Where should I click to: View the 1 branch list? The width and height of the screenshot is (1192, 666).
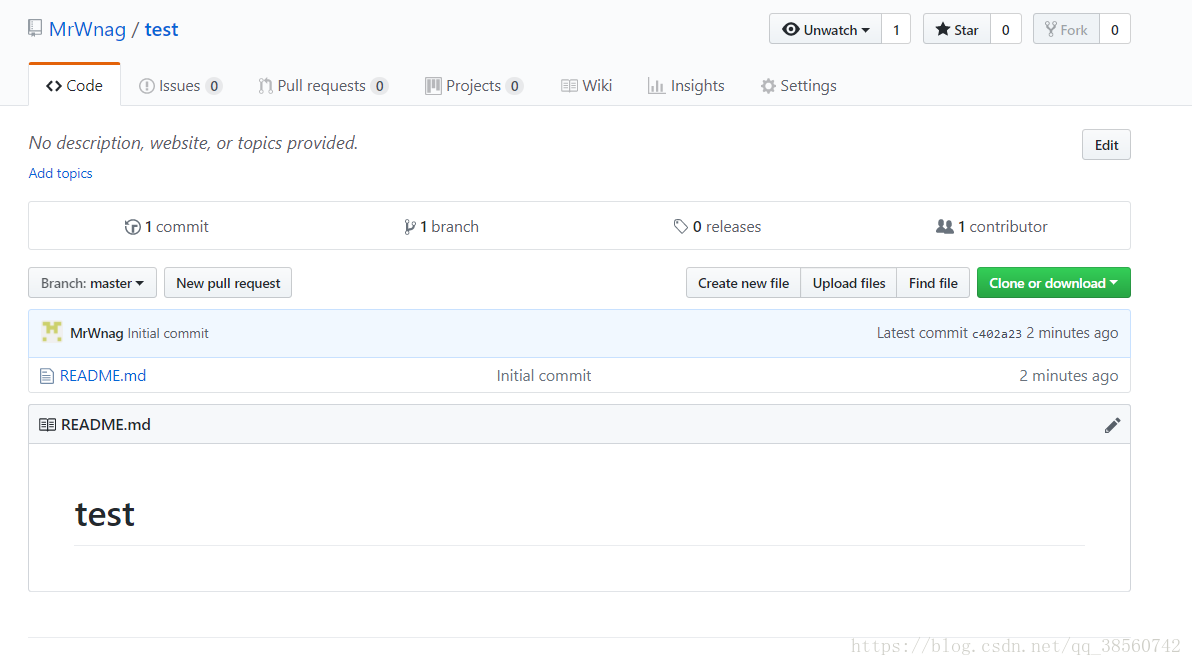pos(441,227)
